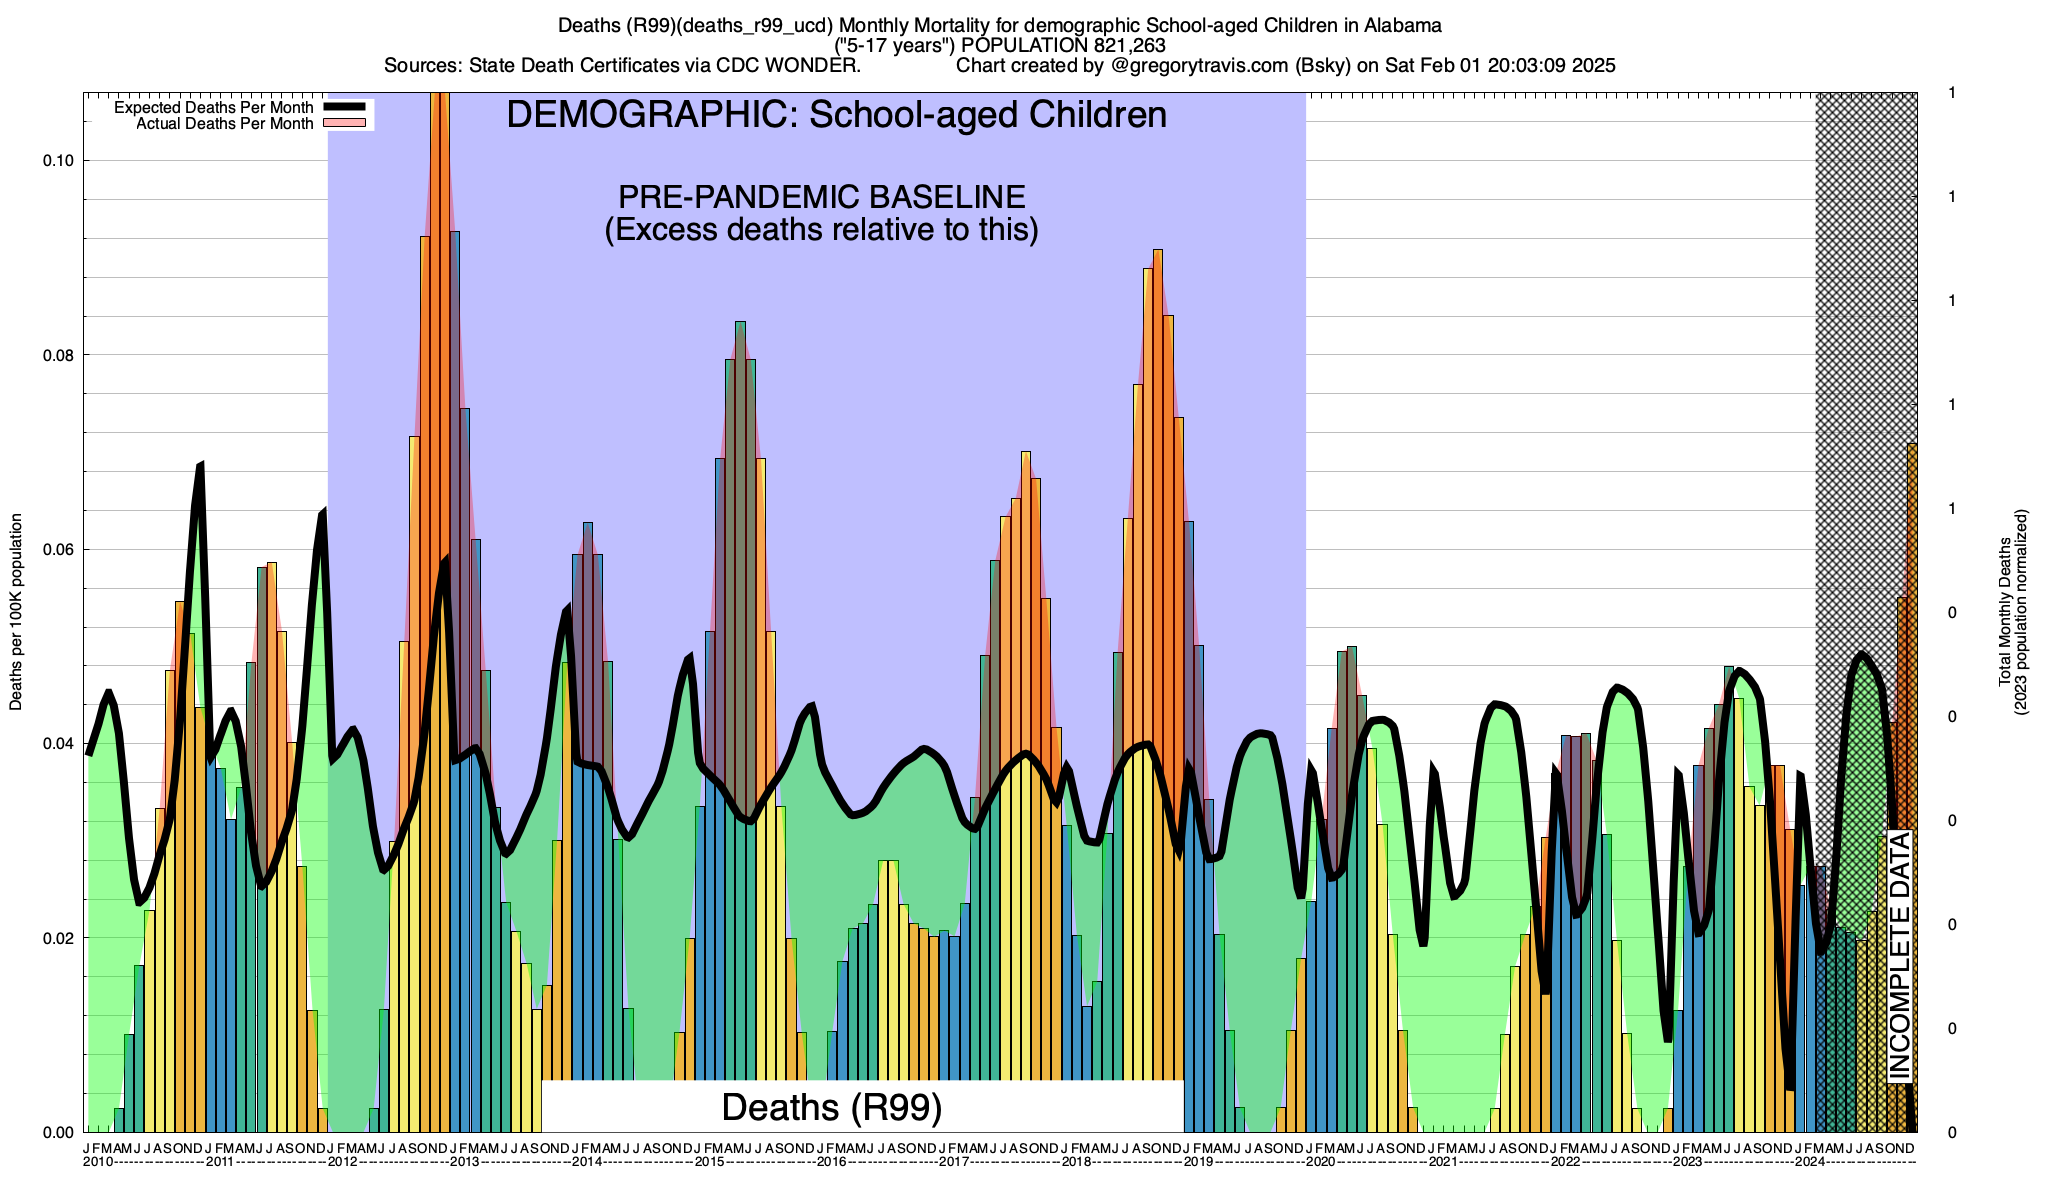Click the 2010 year label on x-axis
Image resolution: width=2048 pixels, height=1200 pixels.
point(98,1162)
